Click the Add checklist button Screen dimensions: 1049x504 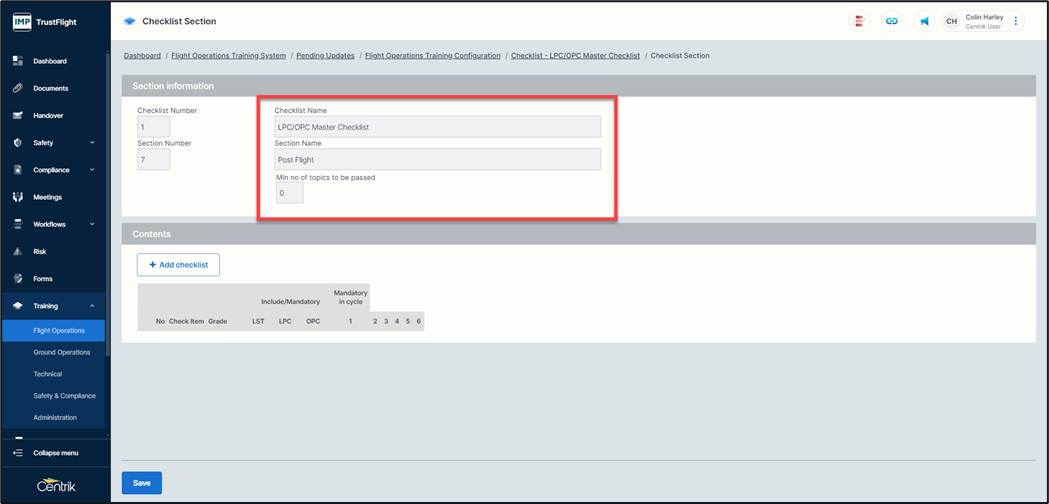[178, 265]
